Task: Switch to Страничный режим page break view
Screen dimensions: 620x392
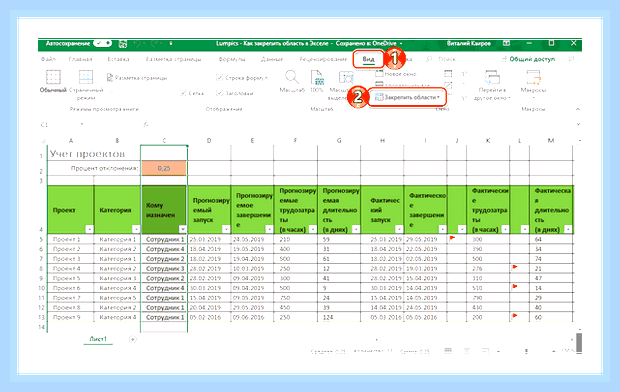Action: (86, 77)
